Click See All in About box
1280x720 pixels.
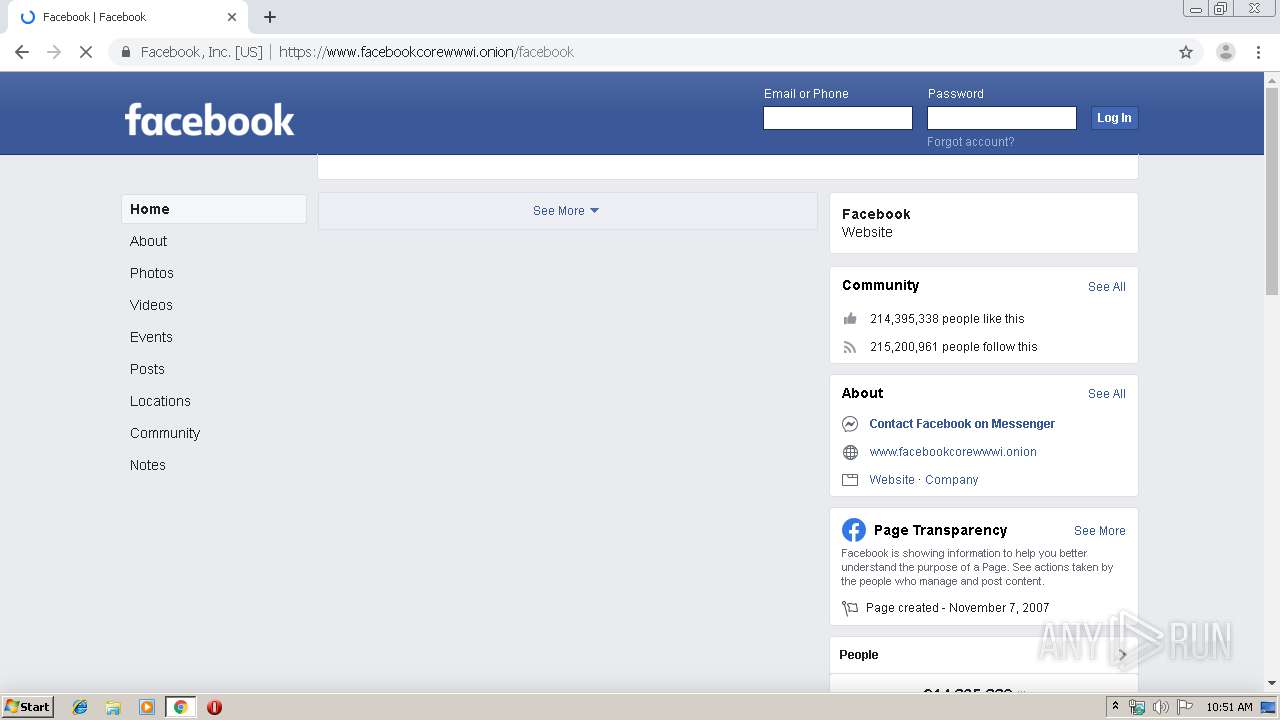click(1107, 394)
